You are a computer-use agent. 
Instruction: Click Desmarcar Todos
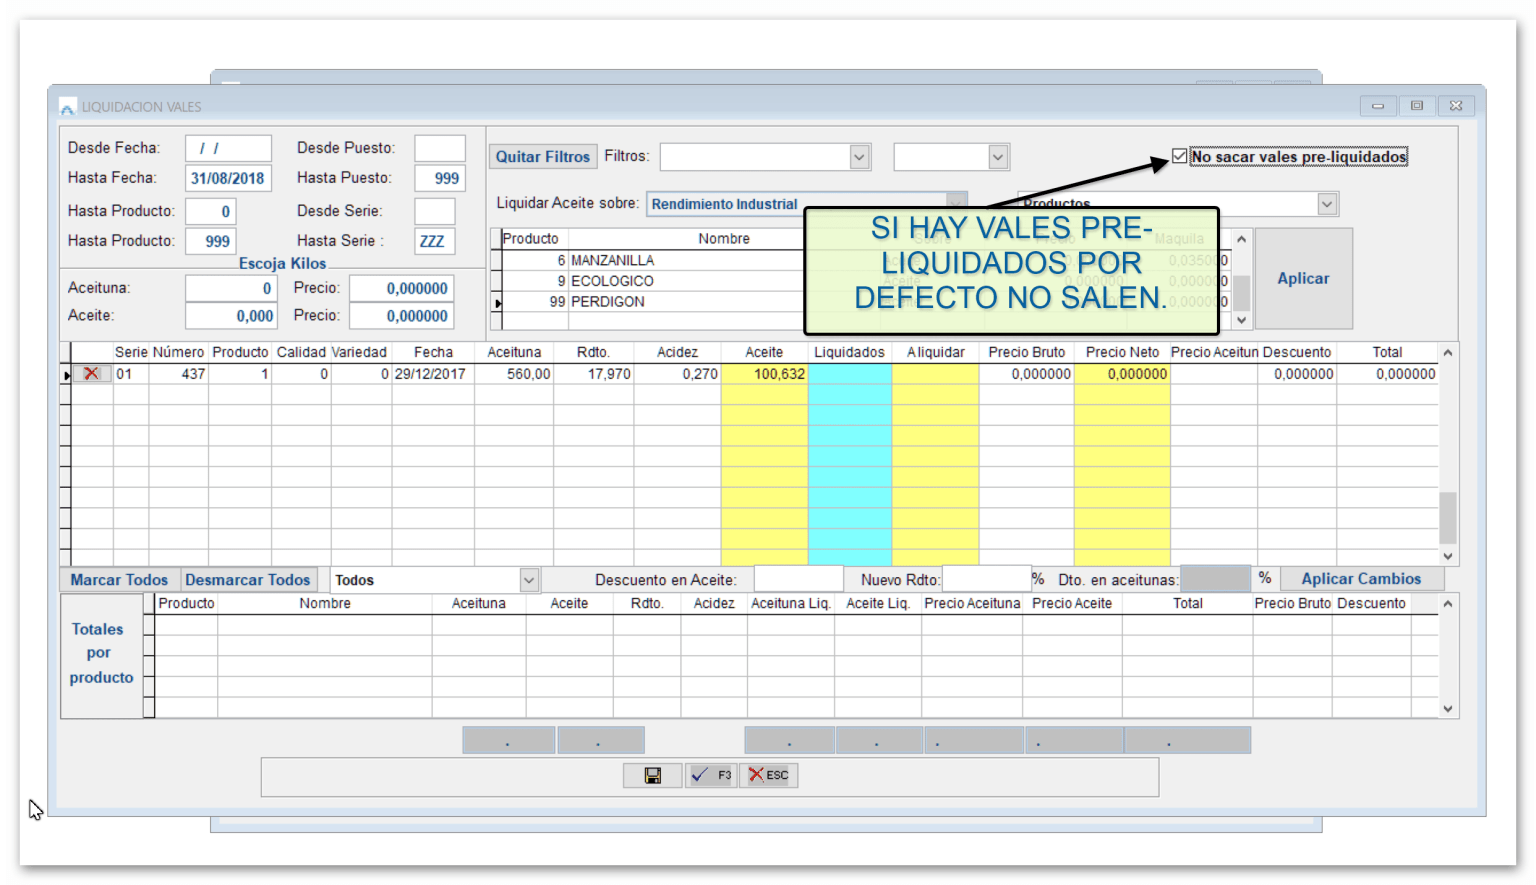coord(247,580)
